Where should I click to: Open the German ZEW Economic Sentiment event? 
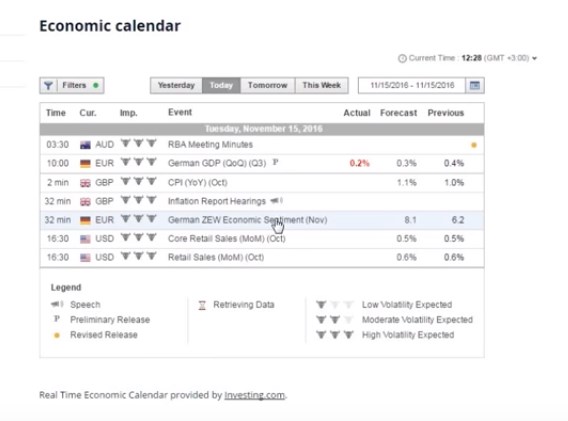pos(247,220)
